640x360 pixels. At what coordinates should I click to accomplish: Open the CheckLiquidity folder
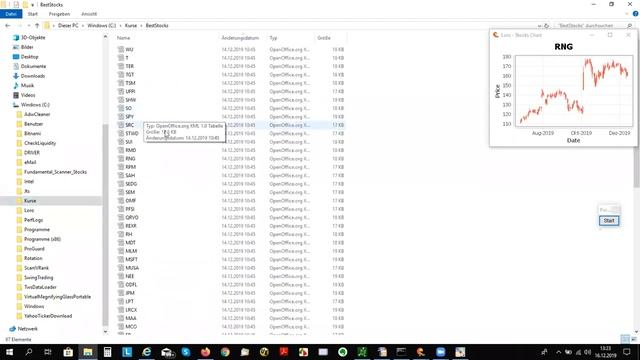[x=40, y=143]
